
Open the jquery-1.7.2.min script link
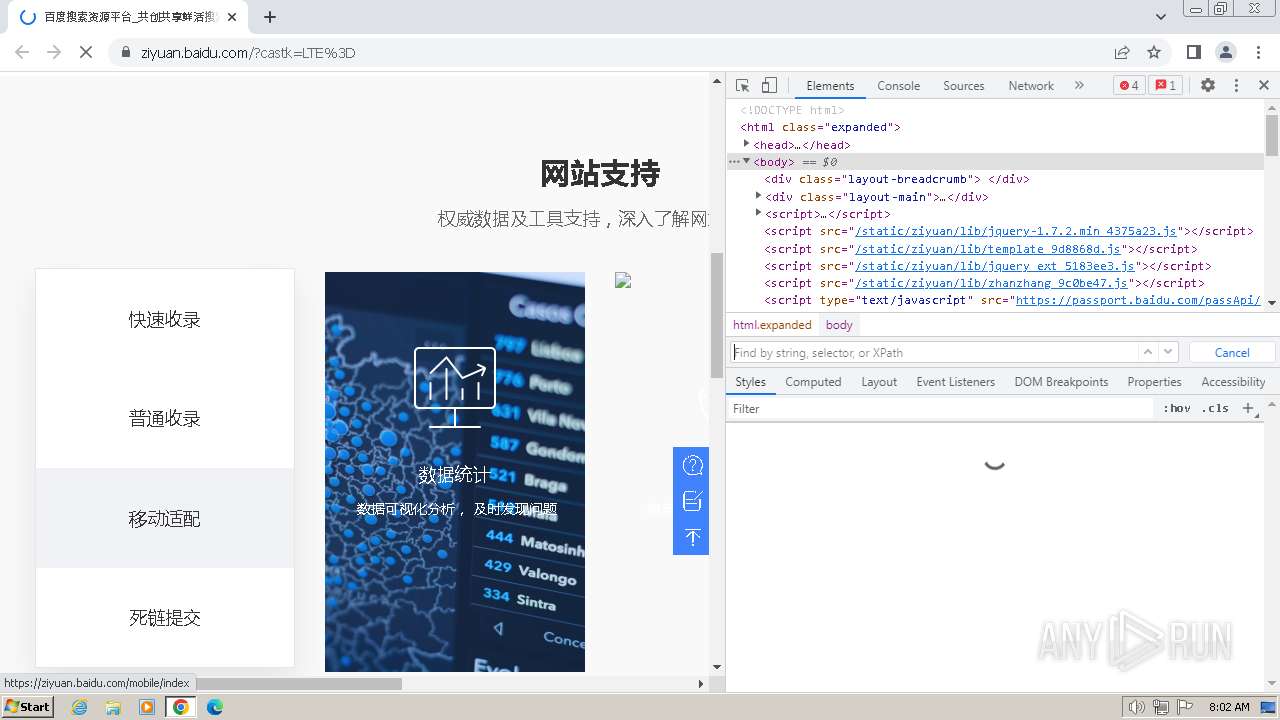(x=1016, y=231)
